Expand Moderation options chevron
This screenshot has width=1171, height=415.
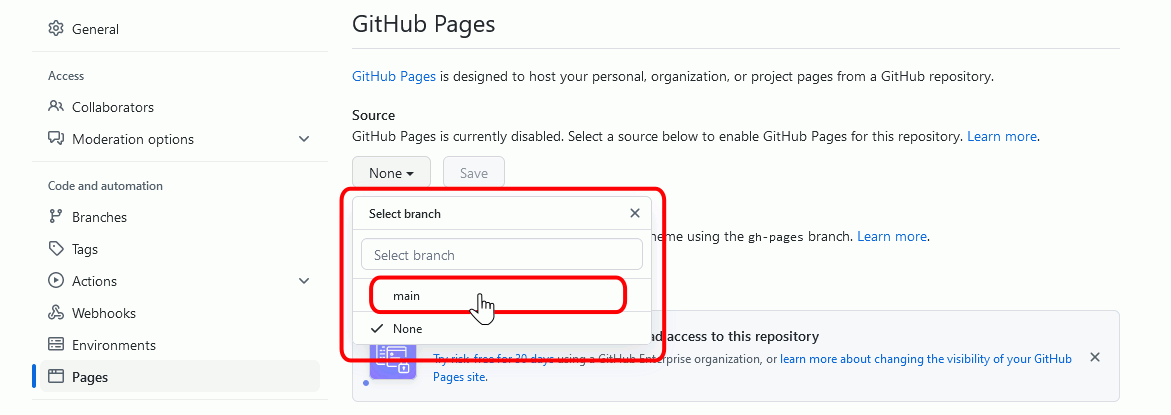point(303,139)
